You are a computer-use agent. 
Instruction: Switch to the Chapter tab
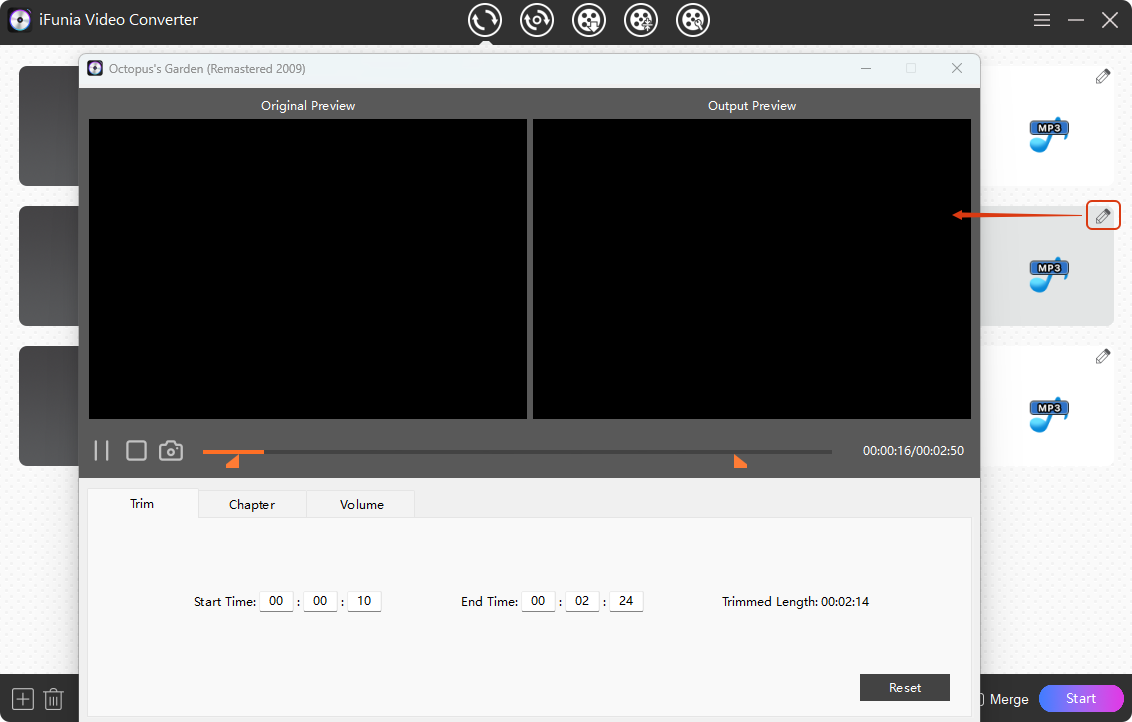252,505
